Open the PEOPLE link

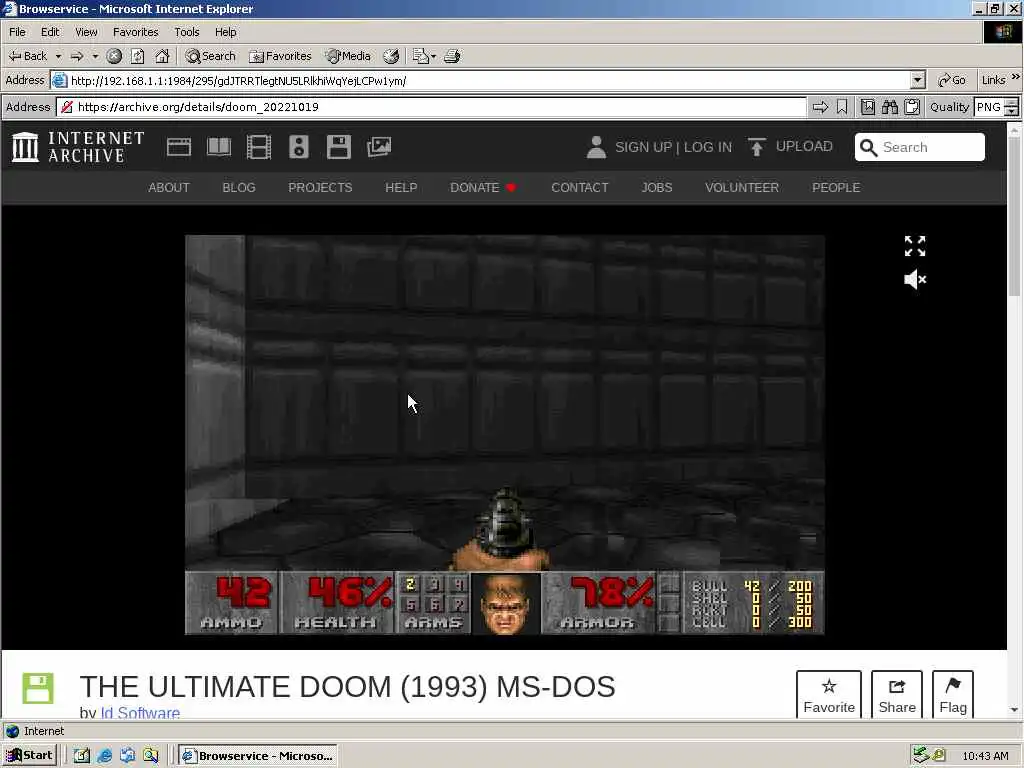coord(836,187)
